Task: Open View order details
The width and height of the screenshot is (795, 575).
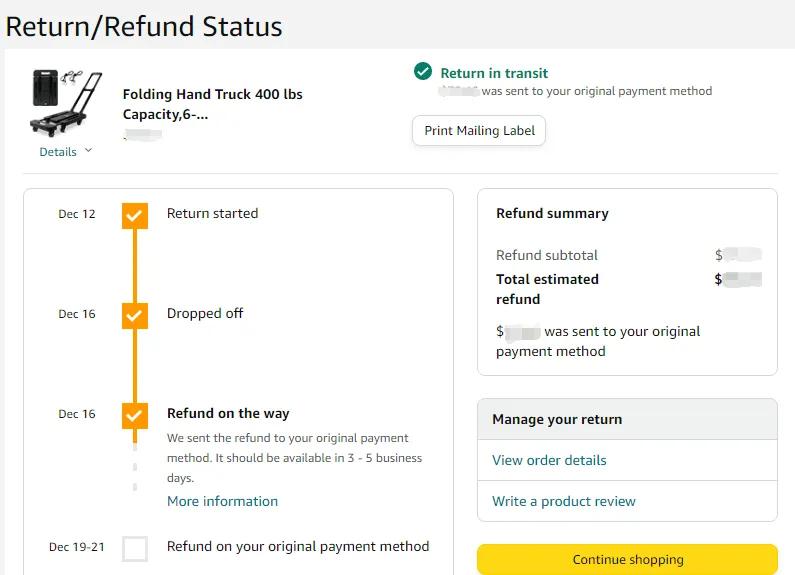Action: pyautogui.click(x=549, y=460)
